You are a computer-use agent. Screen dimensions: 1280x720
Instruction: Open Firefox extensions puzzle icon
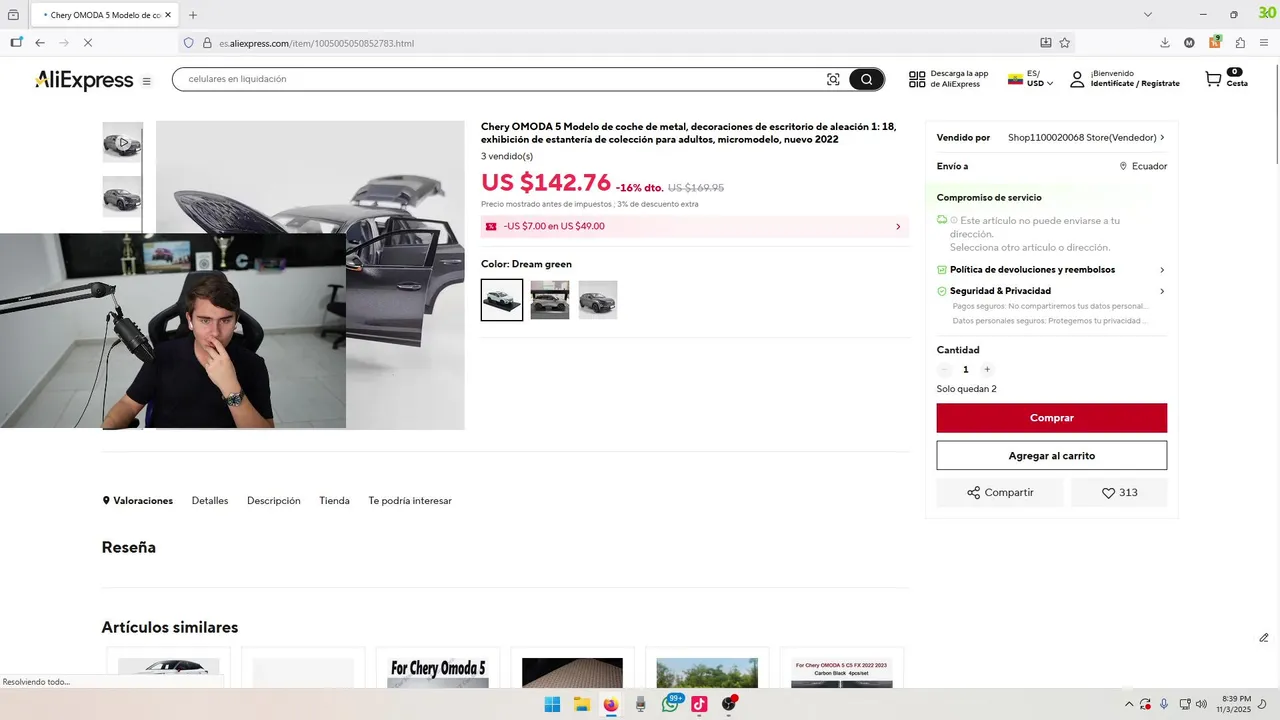point(1240,43)
